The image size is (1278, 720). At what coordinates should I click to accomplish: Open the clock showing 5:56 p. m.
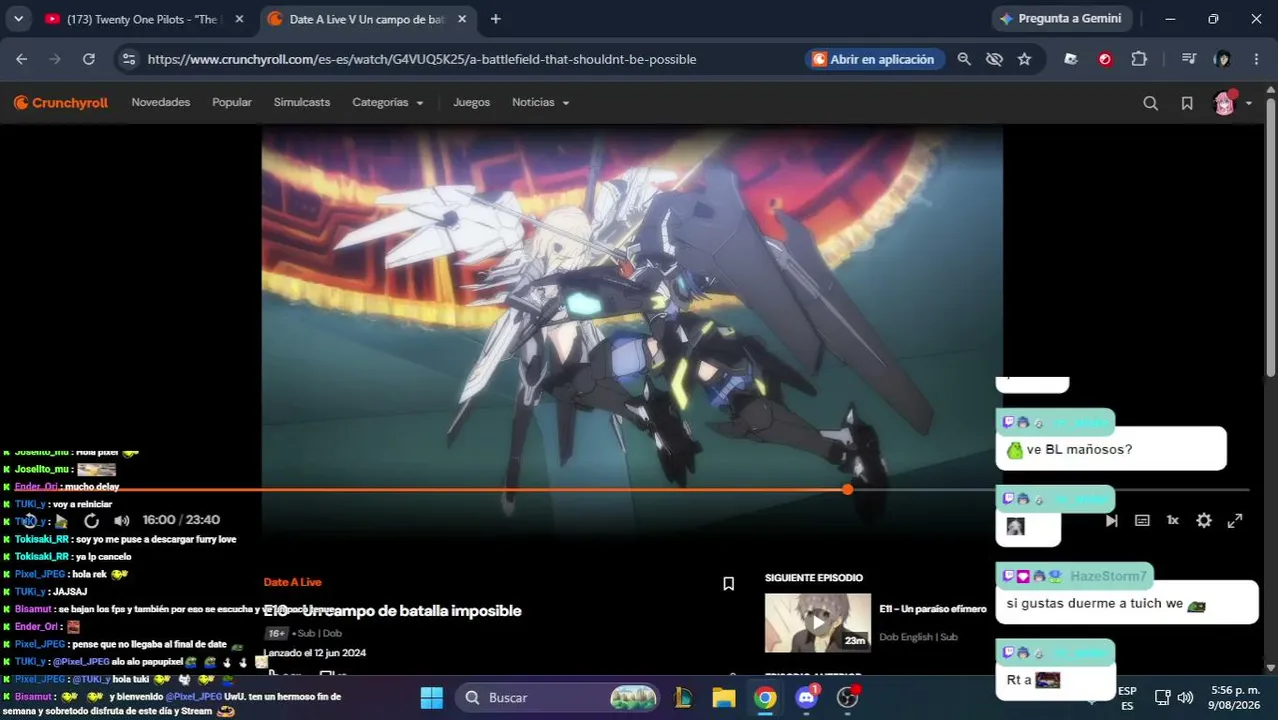[1234, 697]
